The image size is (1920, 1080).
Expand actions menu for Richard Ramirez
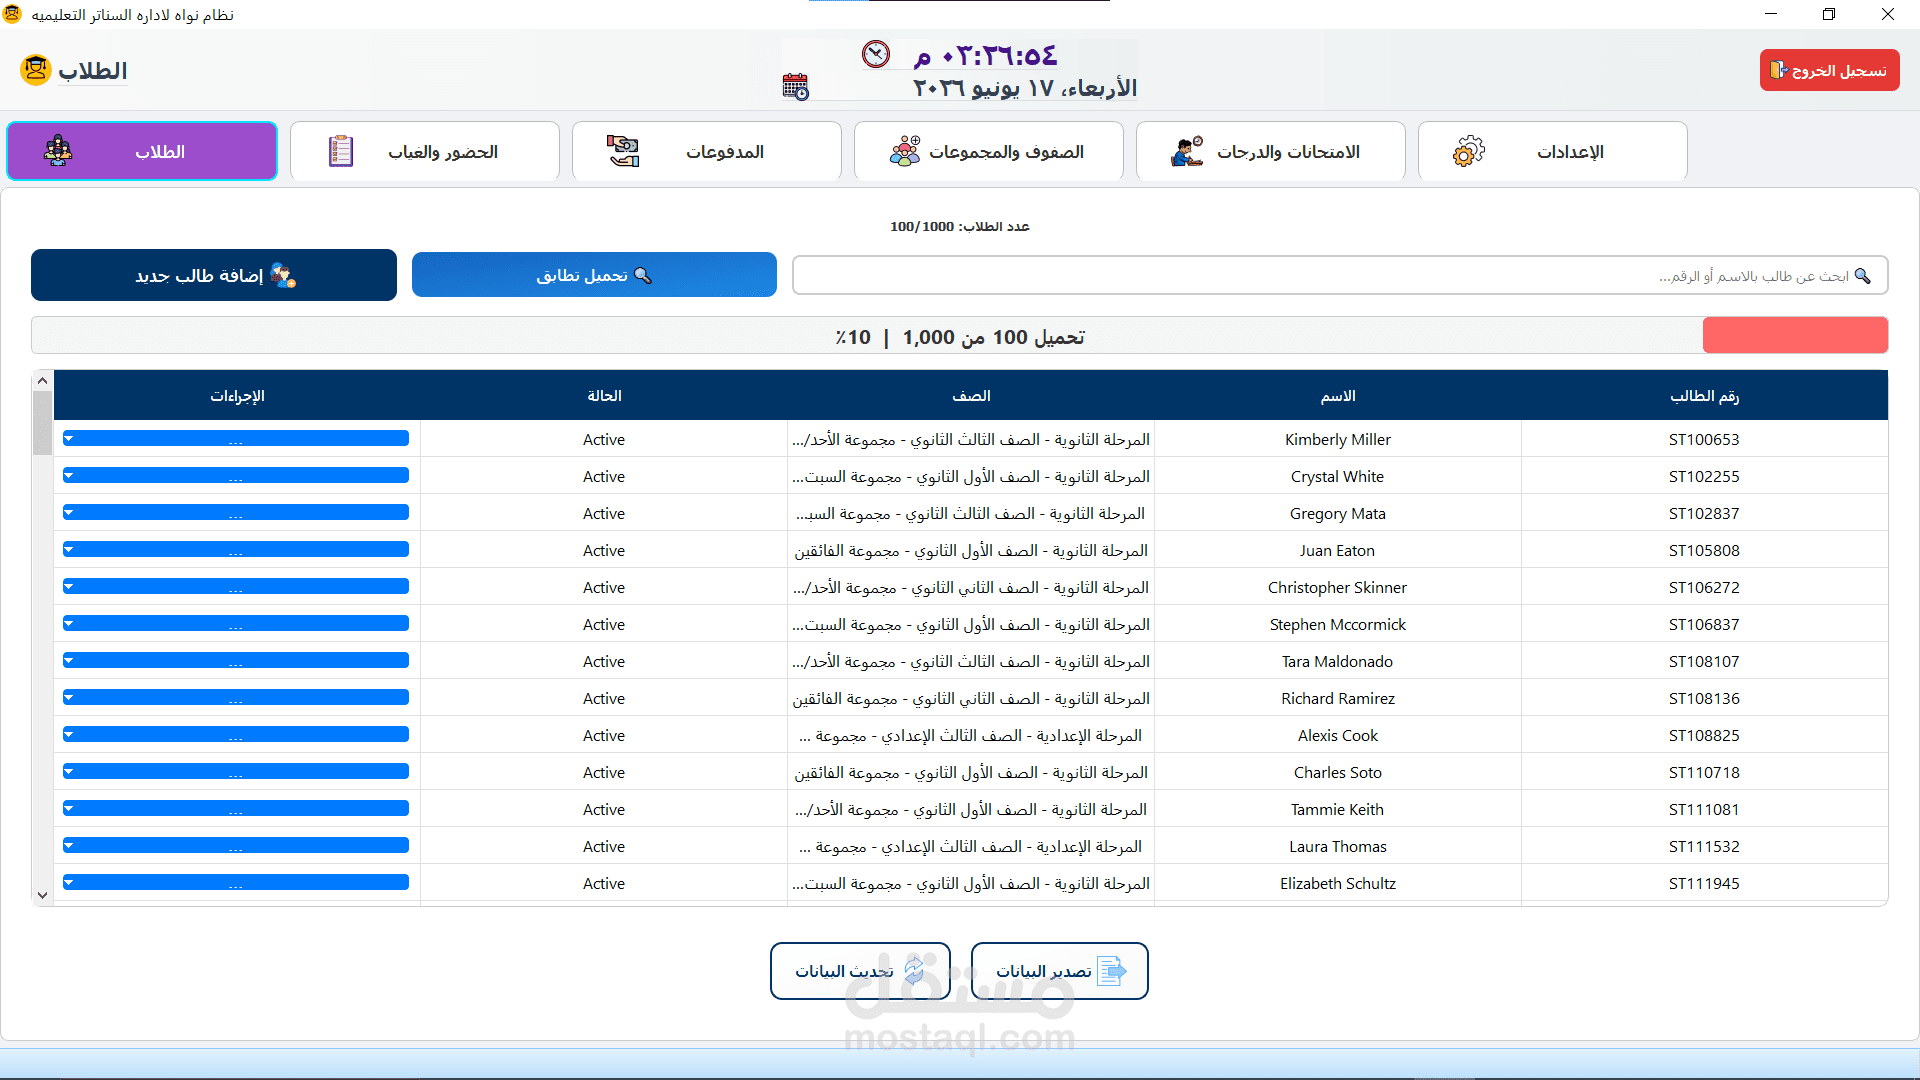[236, 697]
